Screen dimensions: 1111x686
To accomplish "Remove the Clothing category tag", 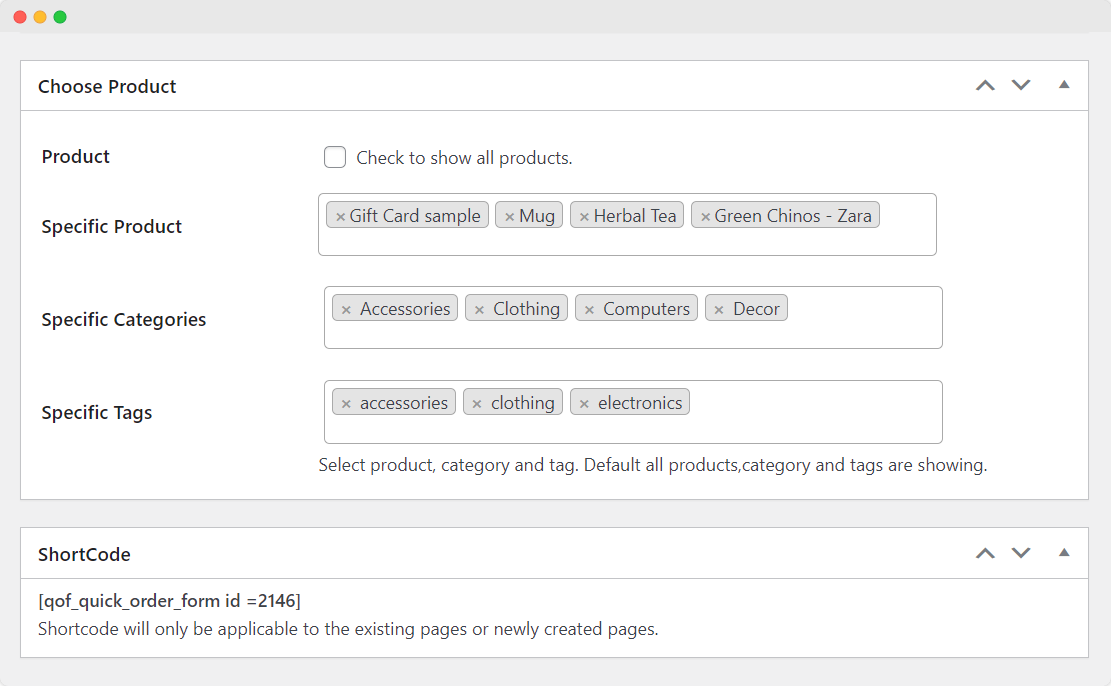I will pyautogui.click(x=479, y=310).
